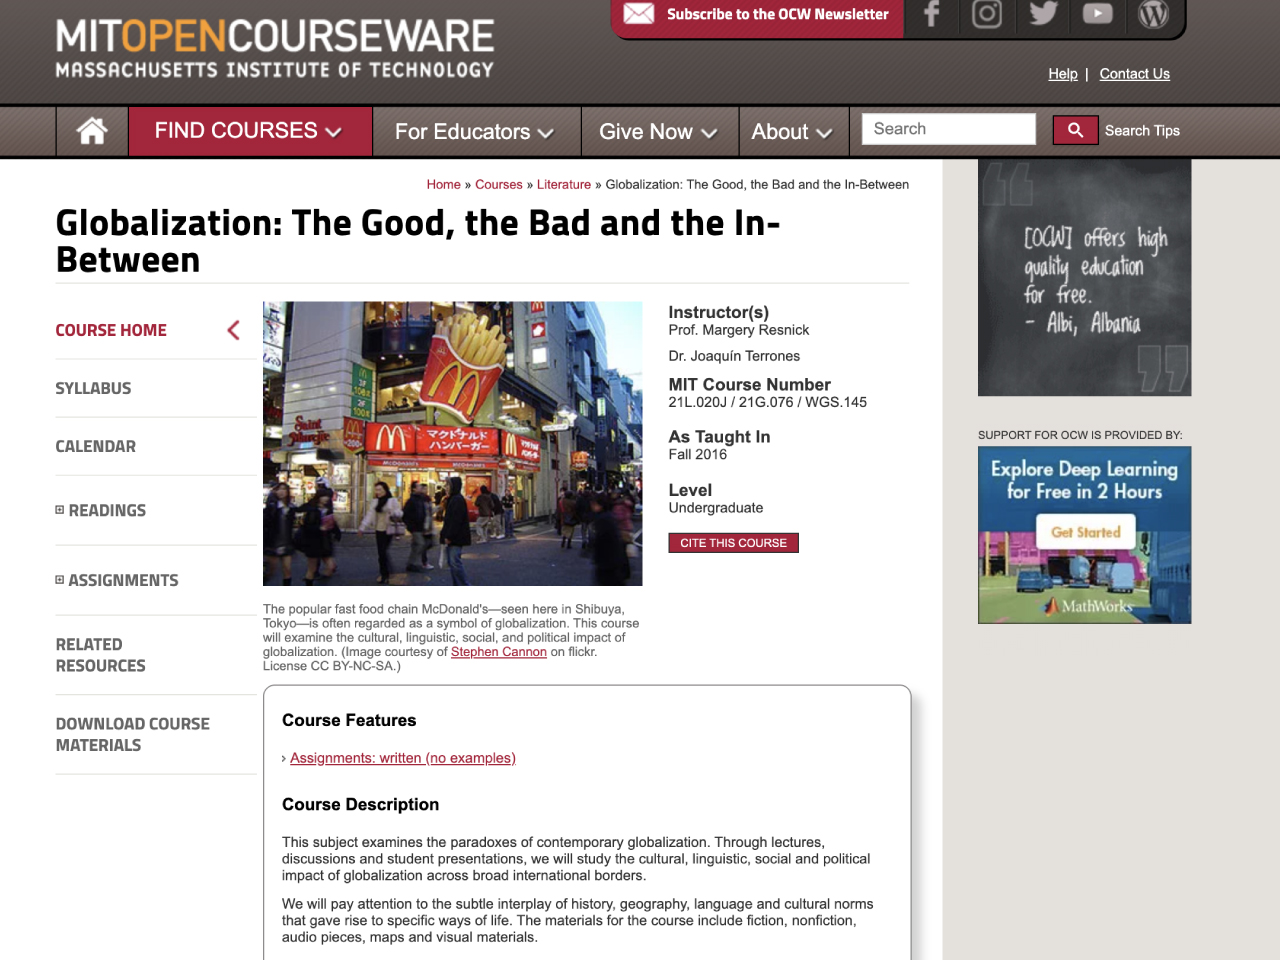Click Get Started in MathWorks ad
The height and width of the screenshot is (960, 1280).
[x=1086, y=532]
